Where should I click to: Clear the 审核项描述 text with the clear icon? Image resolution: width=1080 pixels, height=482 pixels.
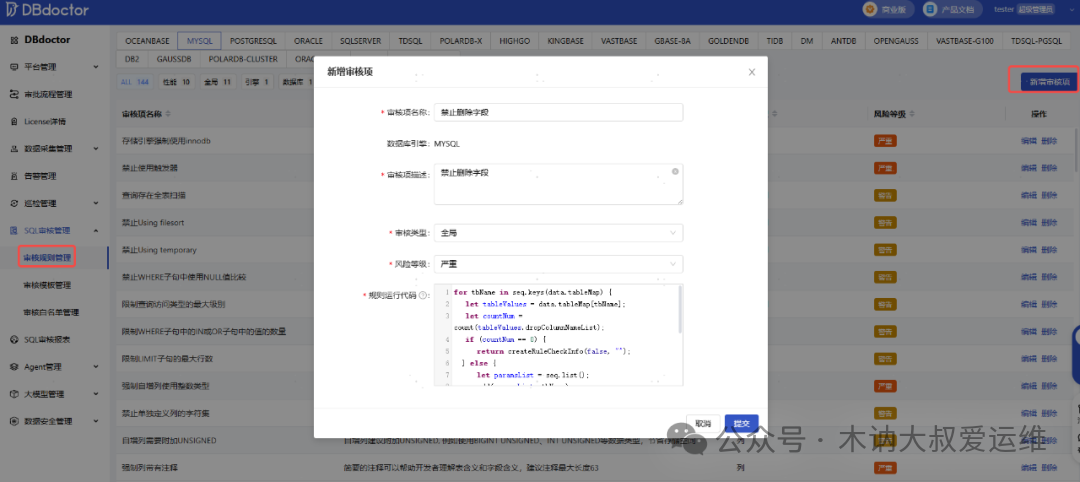(x=675, y=171)
